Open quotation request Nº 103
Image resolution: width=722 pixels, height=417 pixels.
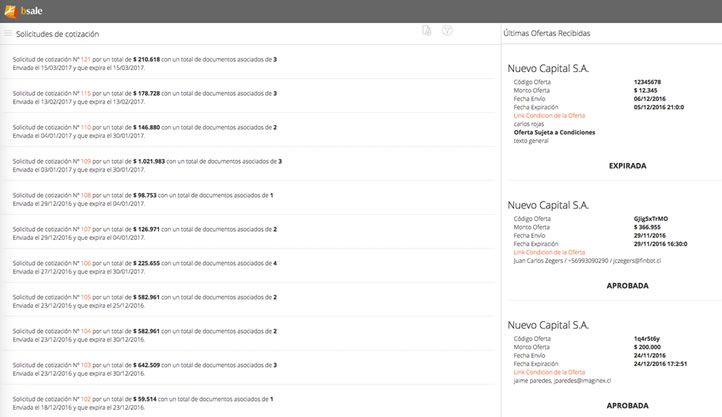[x=86, y=365]
